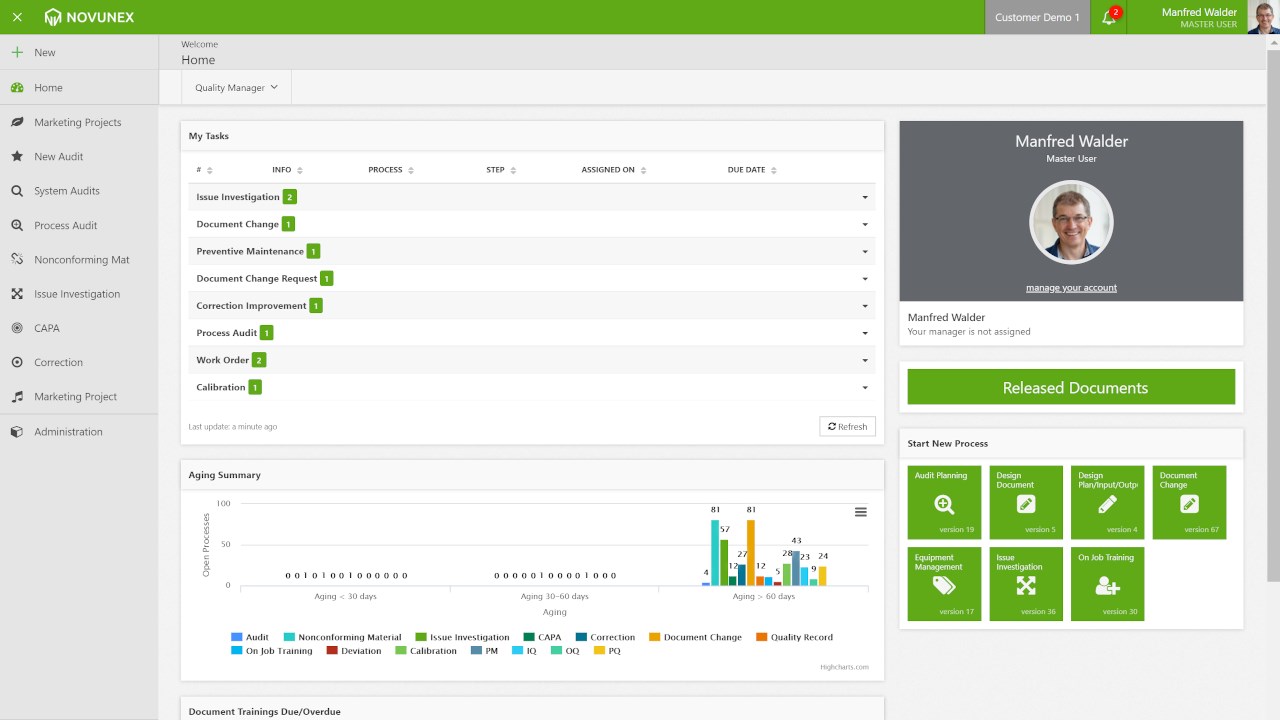1280x720 pixels.
Task: Click the page vertical scrollbar
Action: (1273, 310)
